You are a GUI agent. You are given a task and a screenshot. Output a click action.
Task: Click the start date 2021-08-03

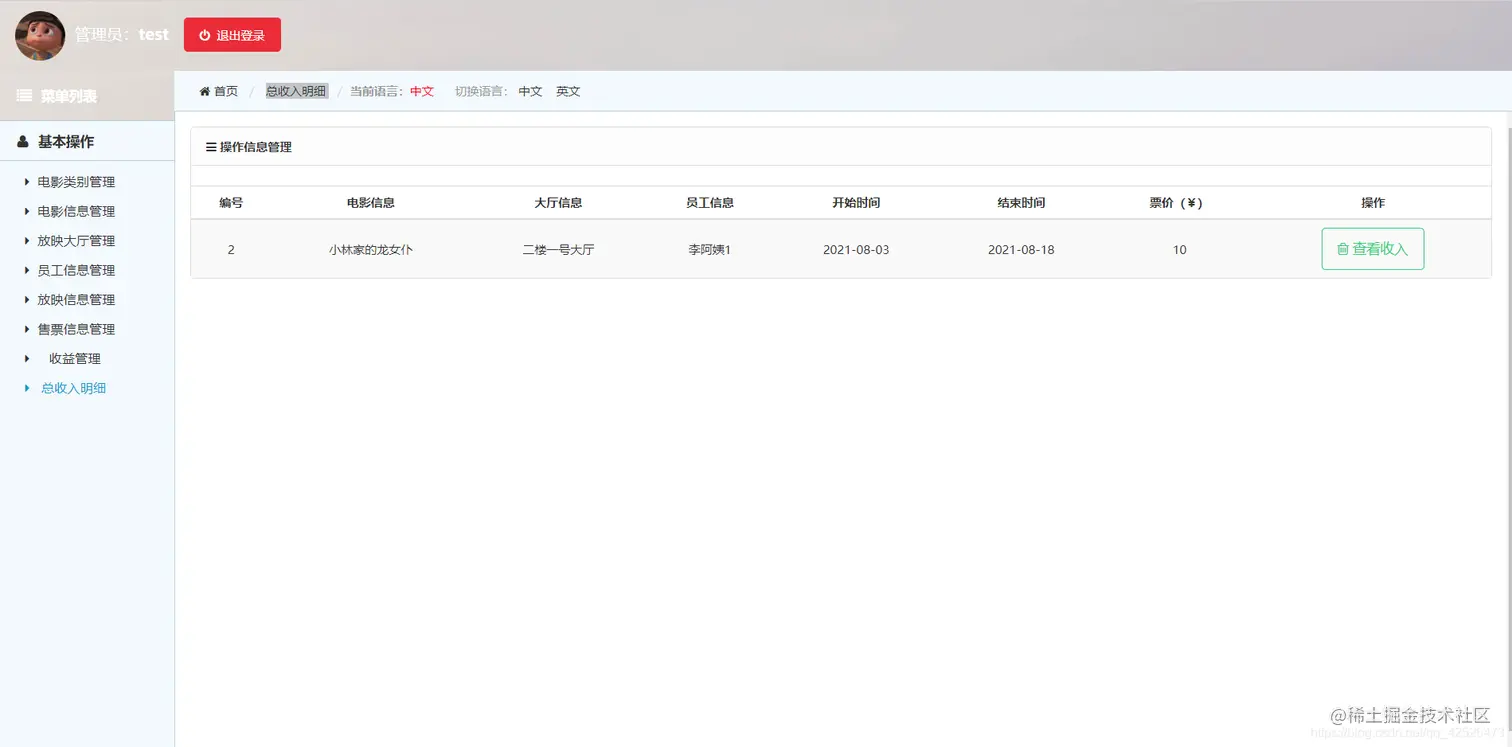click(856, 250)
